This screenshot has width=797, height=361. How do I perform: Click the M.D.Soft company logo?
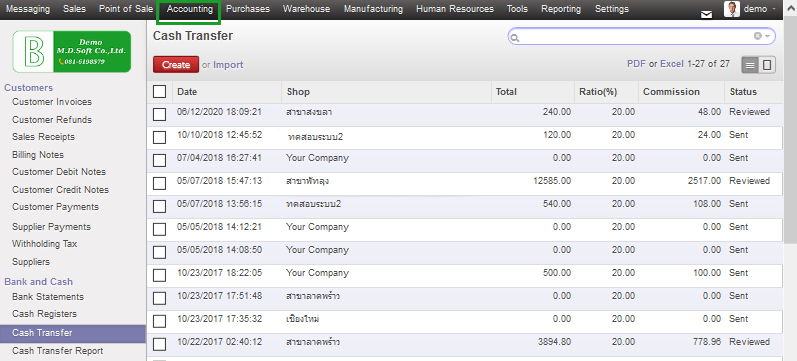tap(72, 51)
